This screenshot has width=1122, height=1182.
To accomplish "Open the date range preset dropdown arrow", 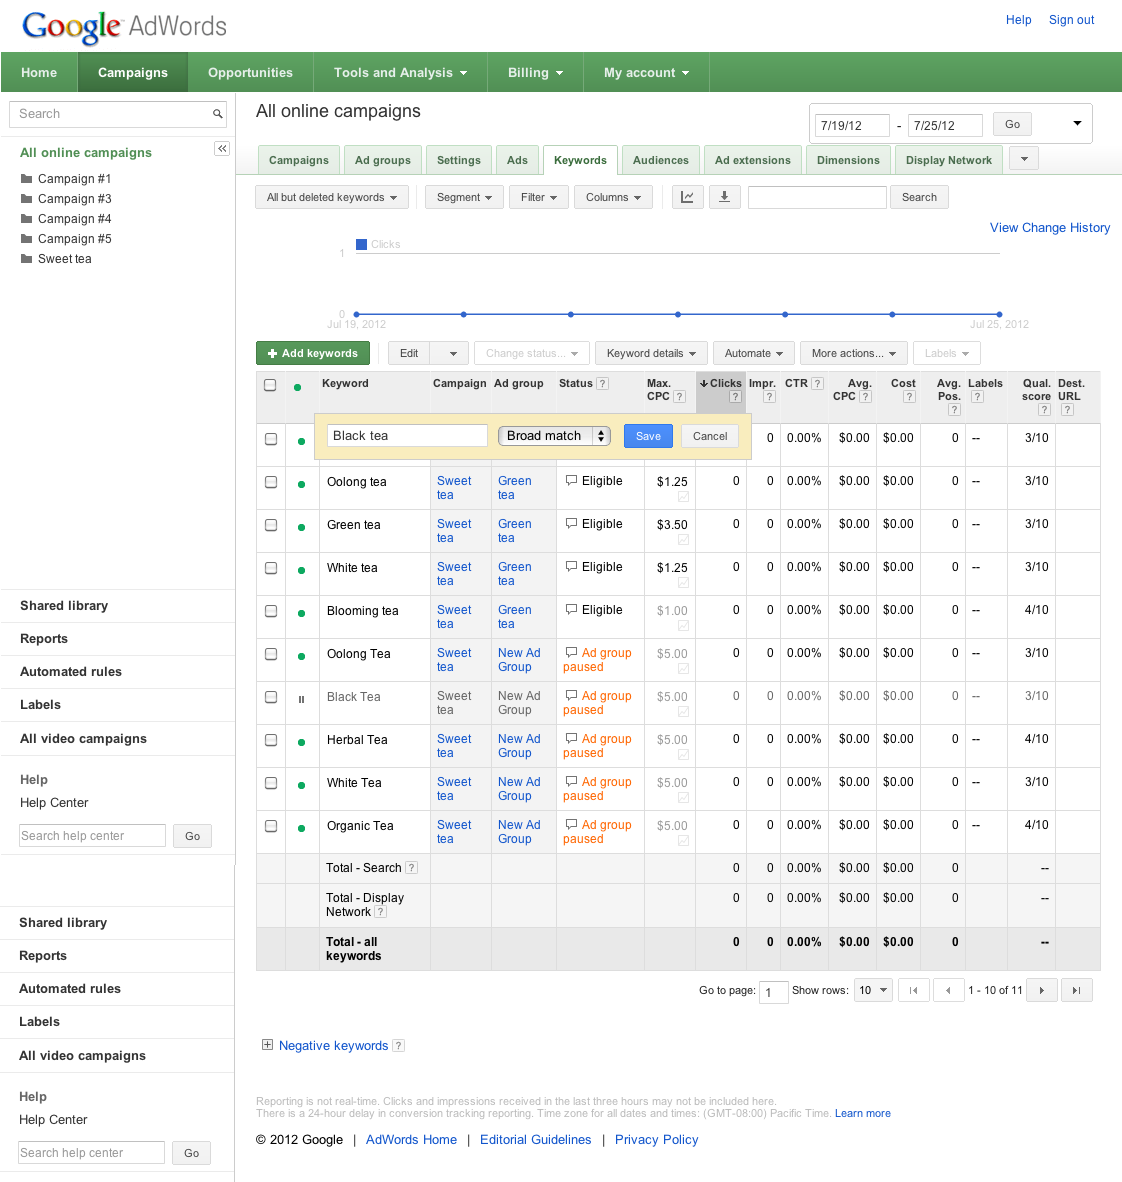I will [x=1078, y=123].
